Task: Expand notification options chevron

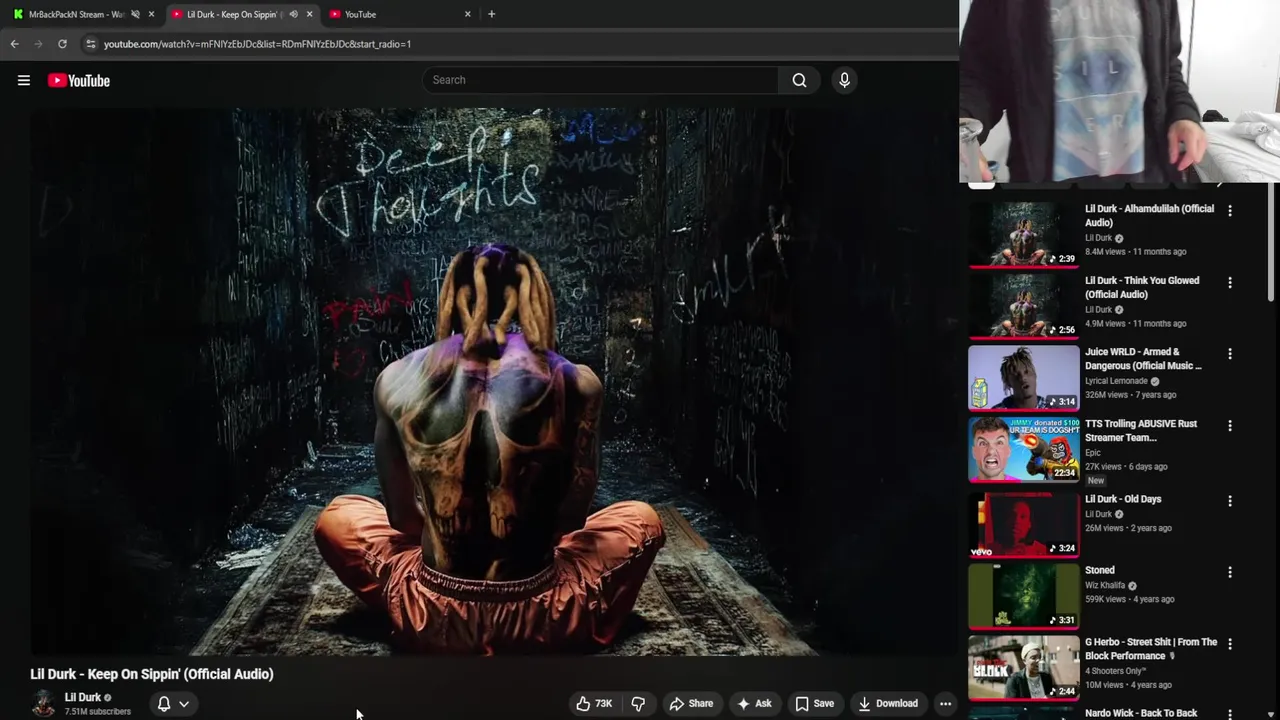Action: pos(184,704)
